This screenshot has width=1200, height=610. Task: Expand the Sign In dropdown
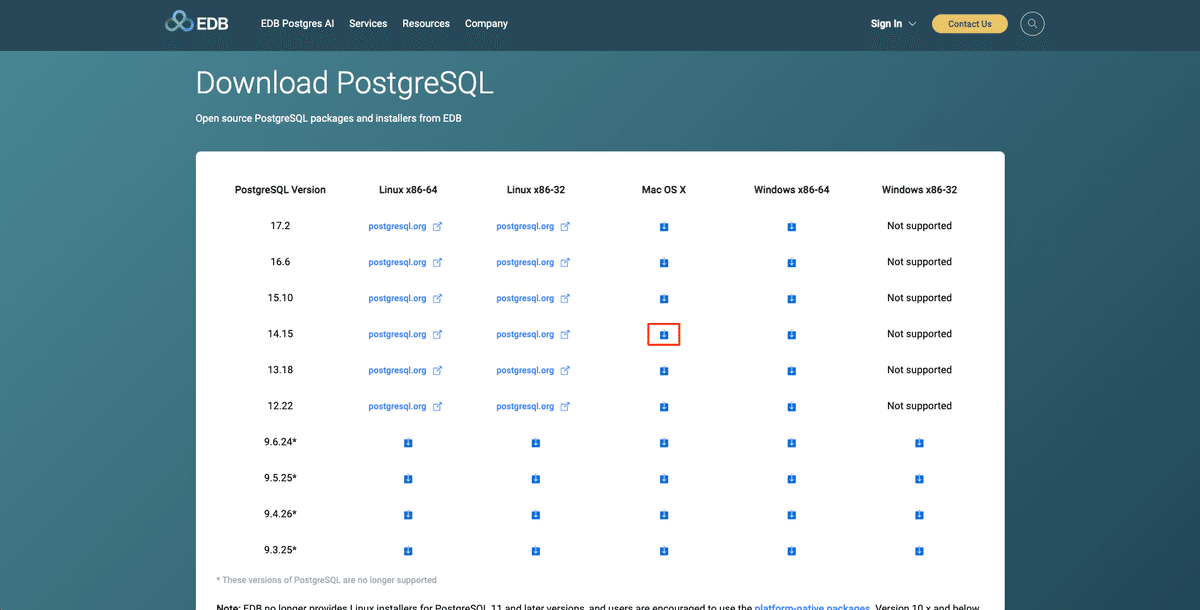(x=893, y=23)
